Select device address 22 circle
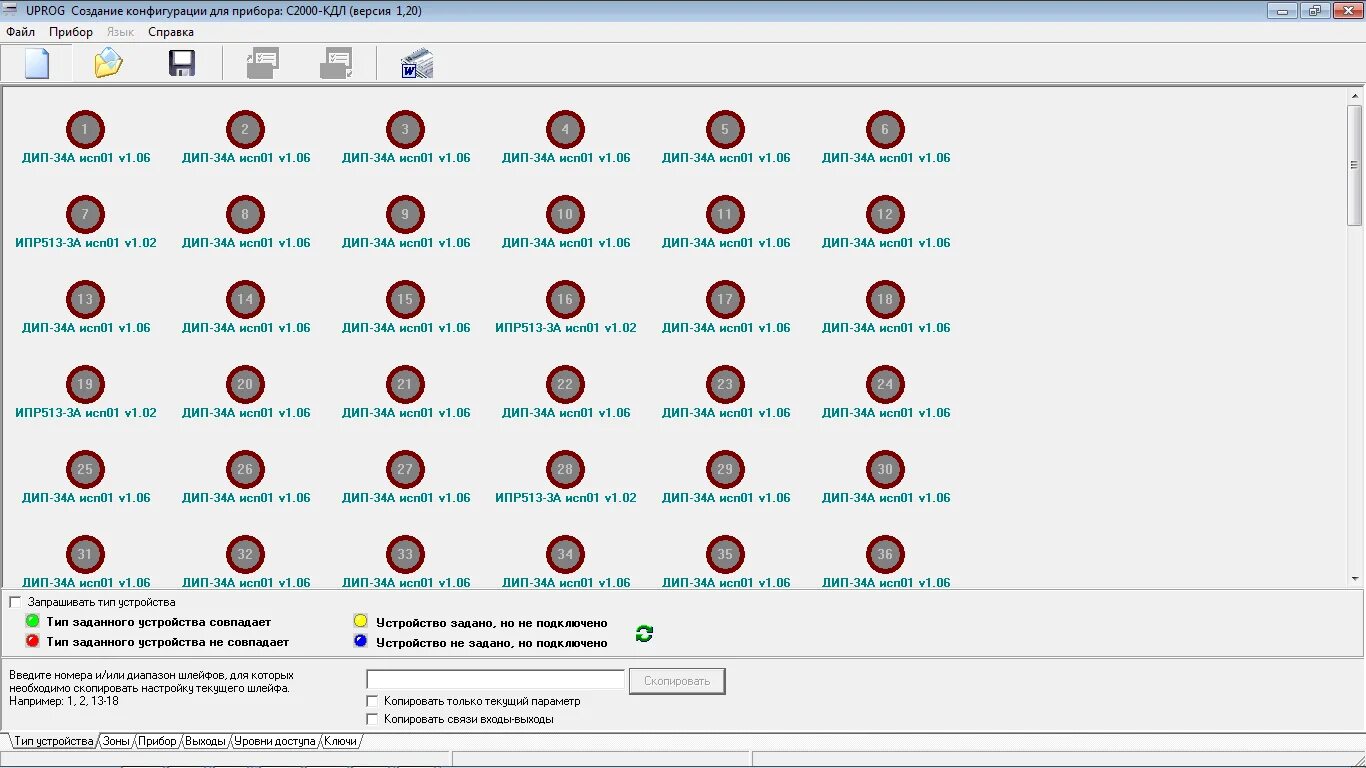This screenshot has width=1366, height=768. pyautogui.click(x=565, y=384)
